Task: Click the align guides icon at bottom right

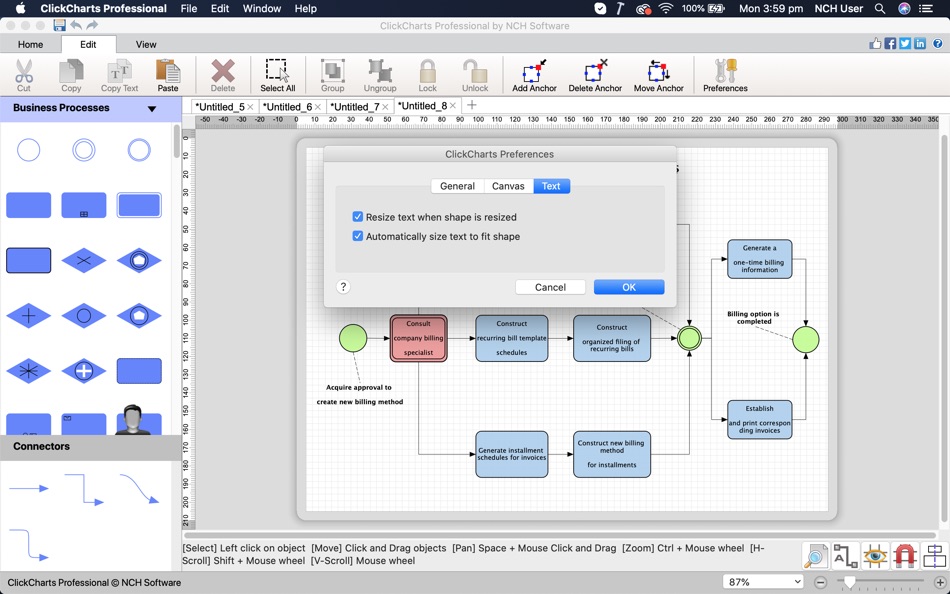Action: [x=935, y=556]
